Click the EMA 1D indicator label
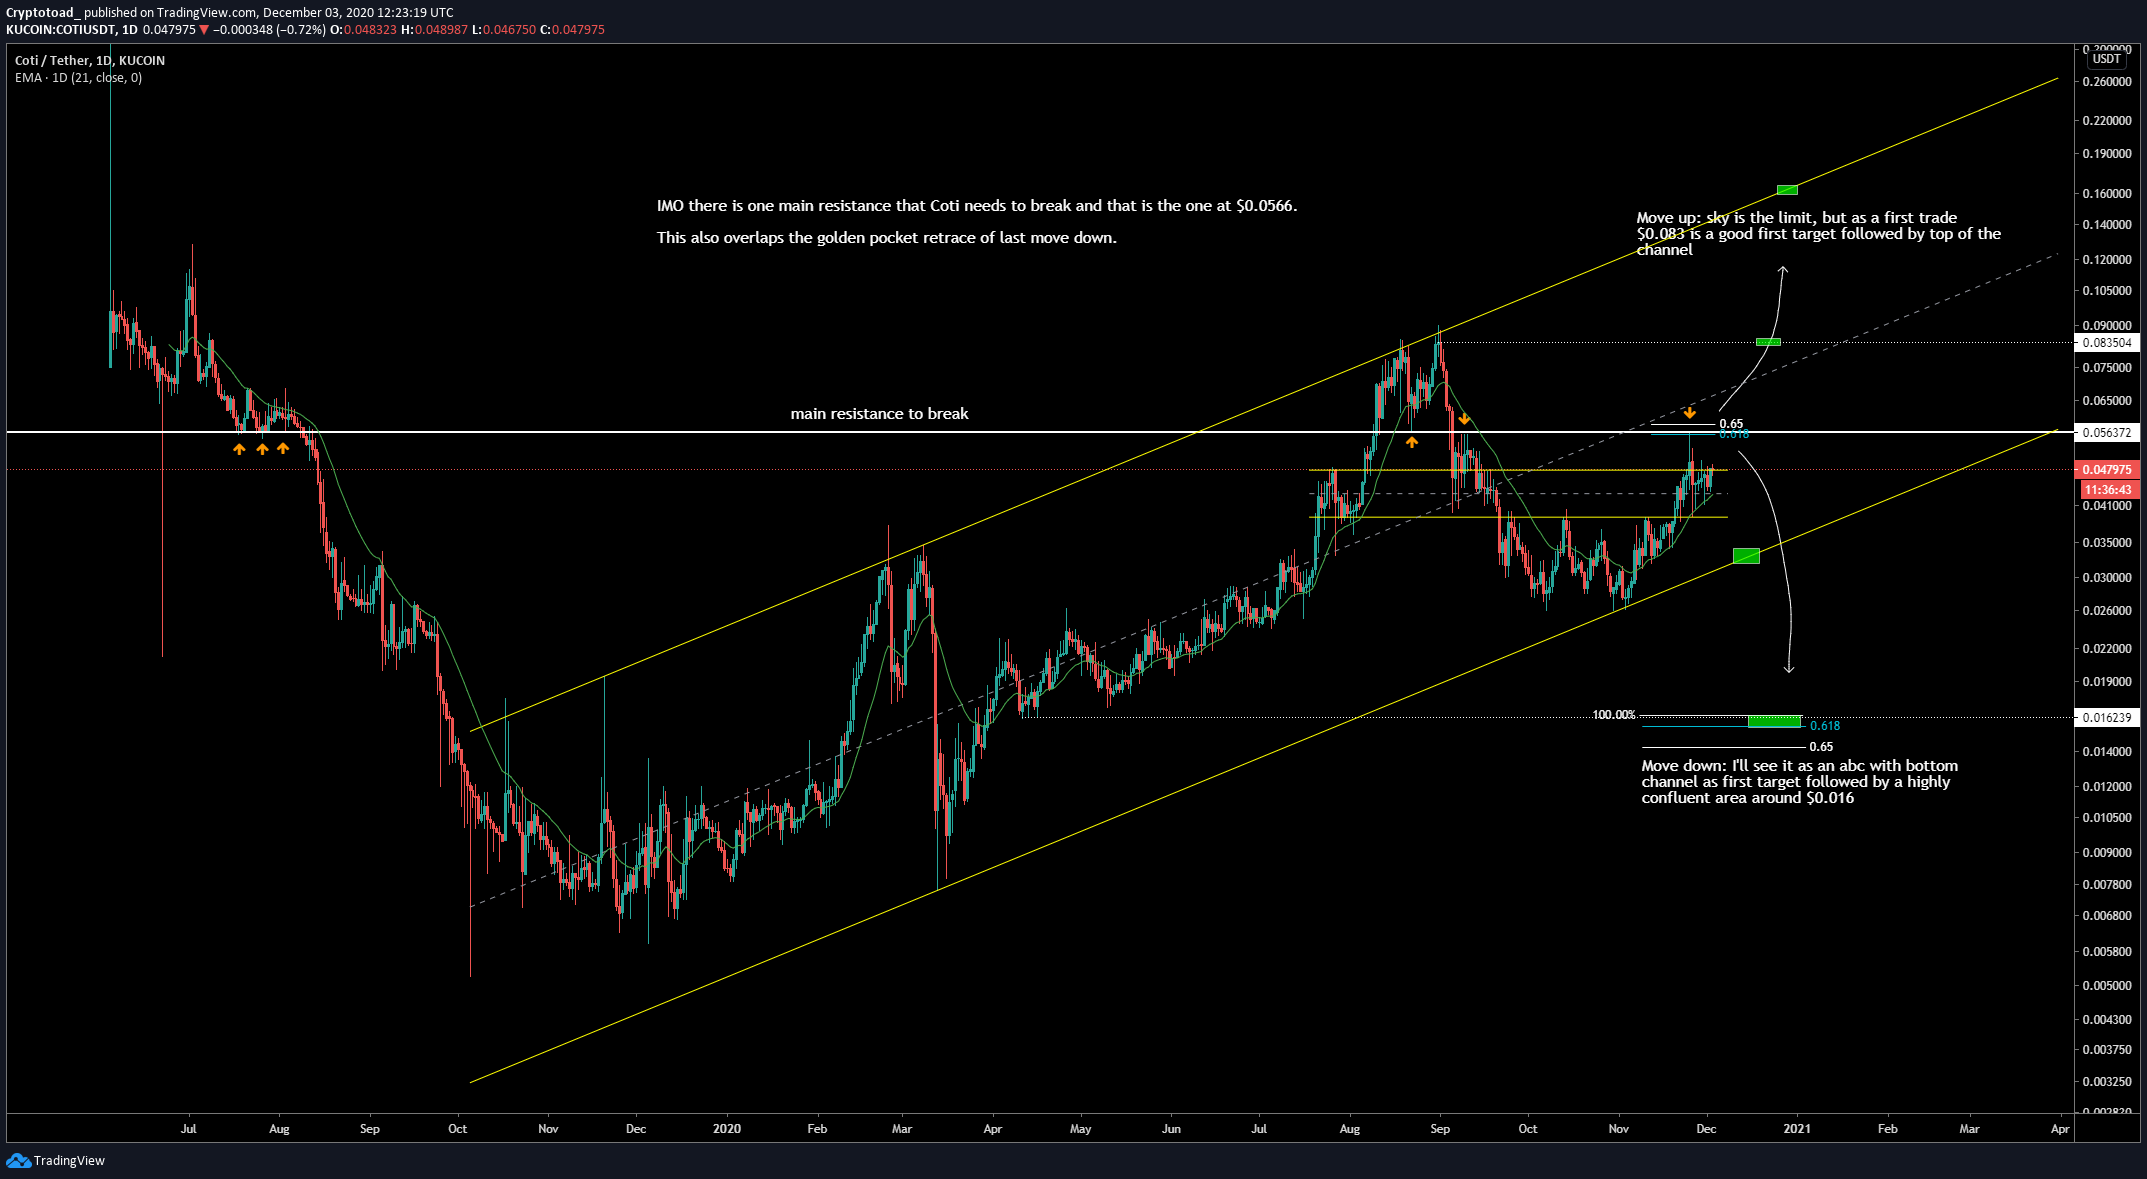2147x1179 pixels. pos(78,78)
